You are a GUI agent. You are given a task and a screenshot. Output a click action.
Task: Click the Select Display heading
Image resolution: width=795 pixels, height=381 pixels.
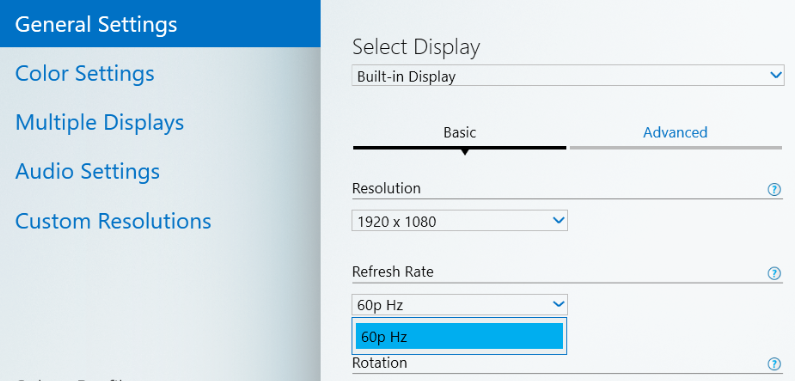pyautogui.click(x=416, y=47)
